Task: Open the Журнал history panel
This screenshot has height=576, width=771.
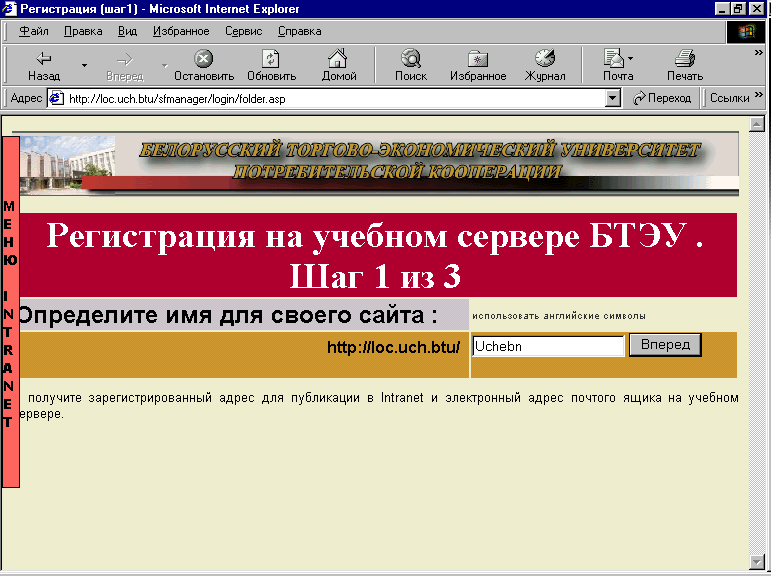Action: (x=545, y=65)
